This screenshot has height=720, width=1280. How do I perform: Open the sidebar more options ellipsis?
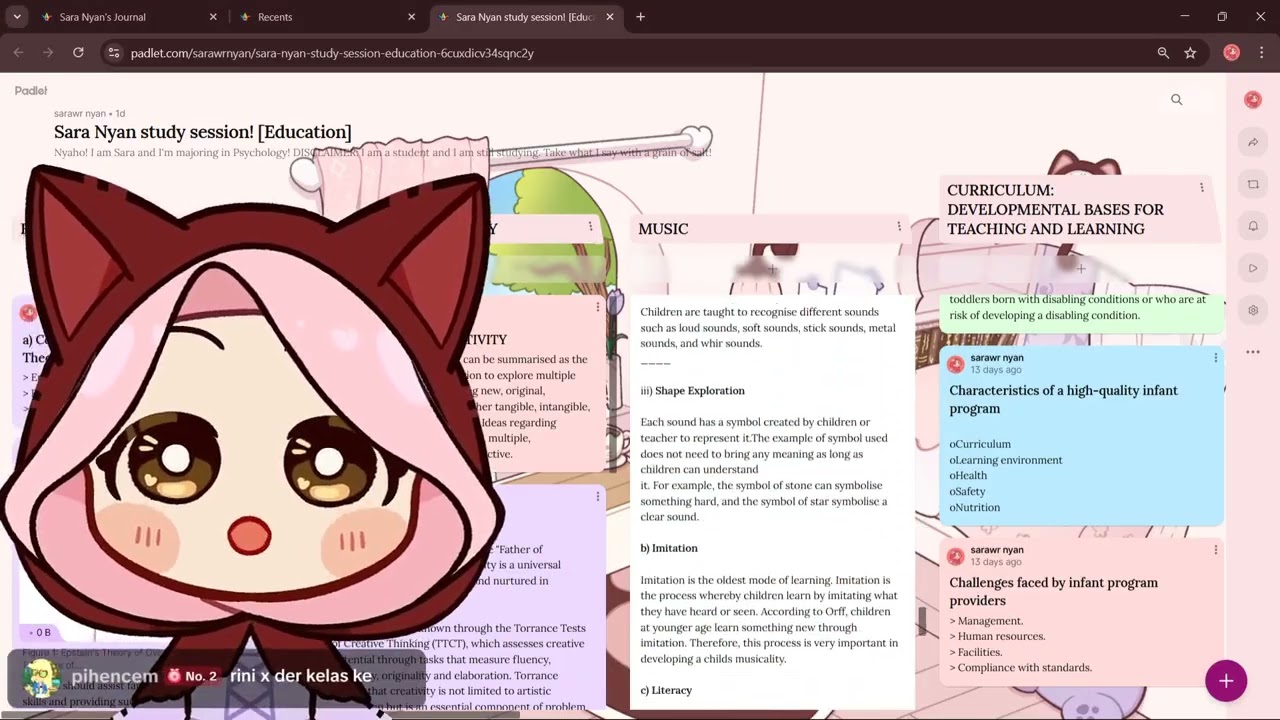click(x=1253, y=352)
